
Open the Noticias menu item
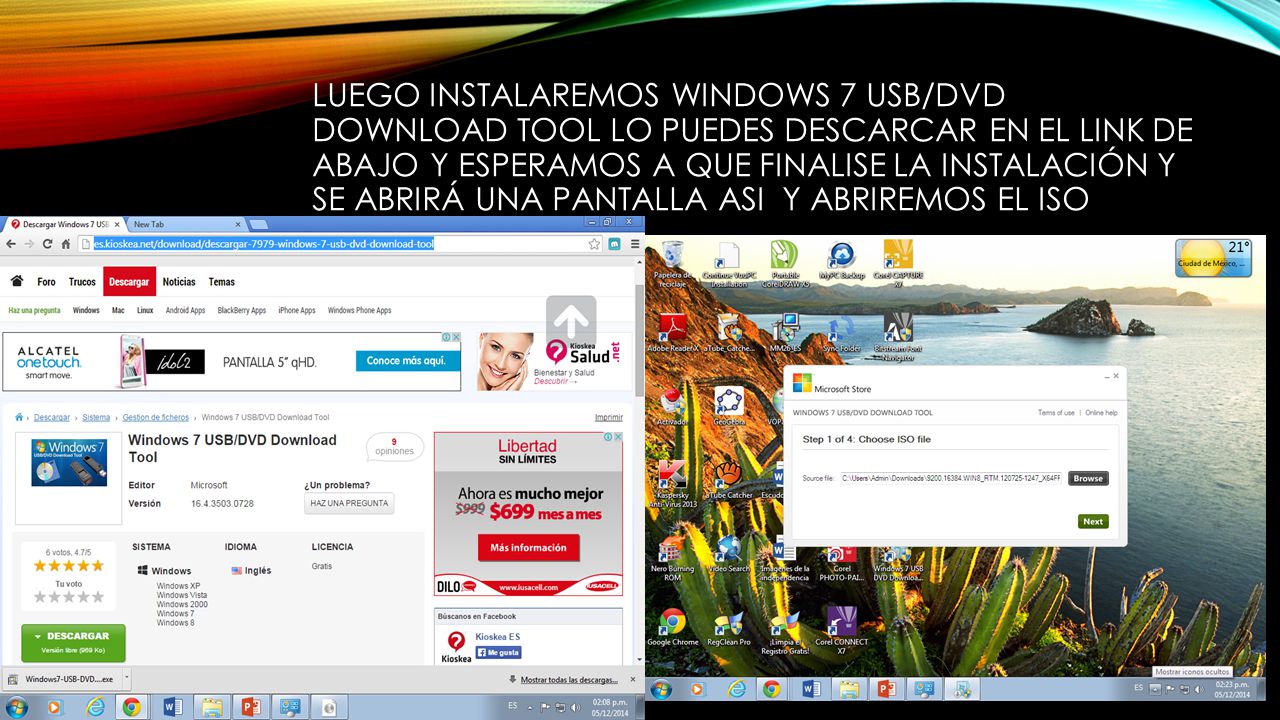179,282
